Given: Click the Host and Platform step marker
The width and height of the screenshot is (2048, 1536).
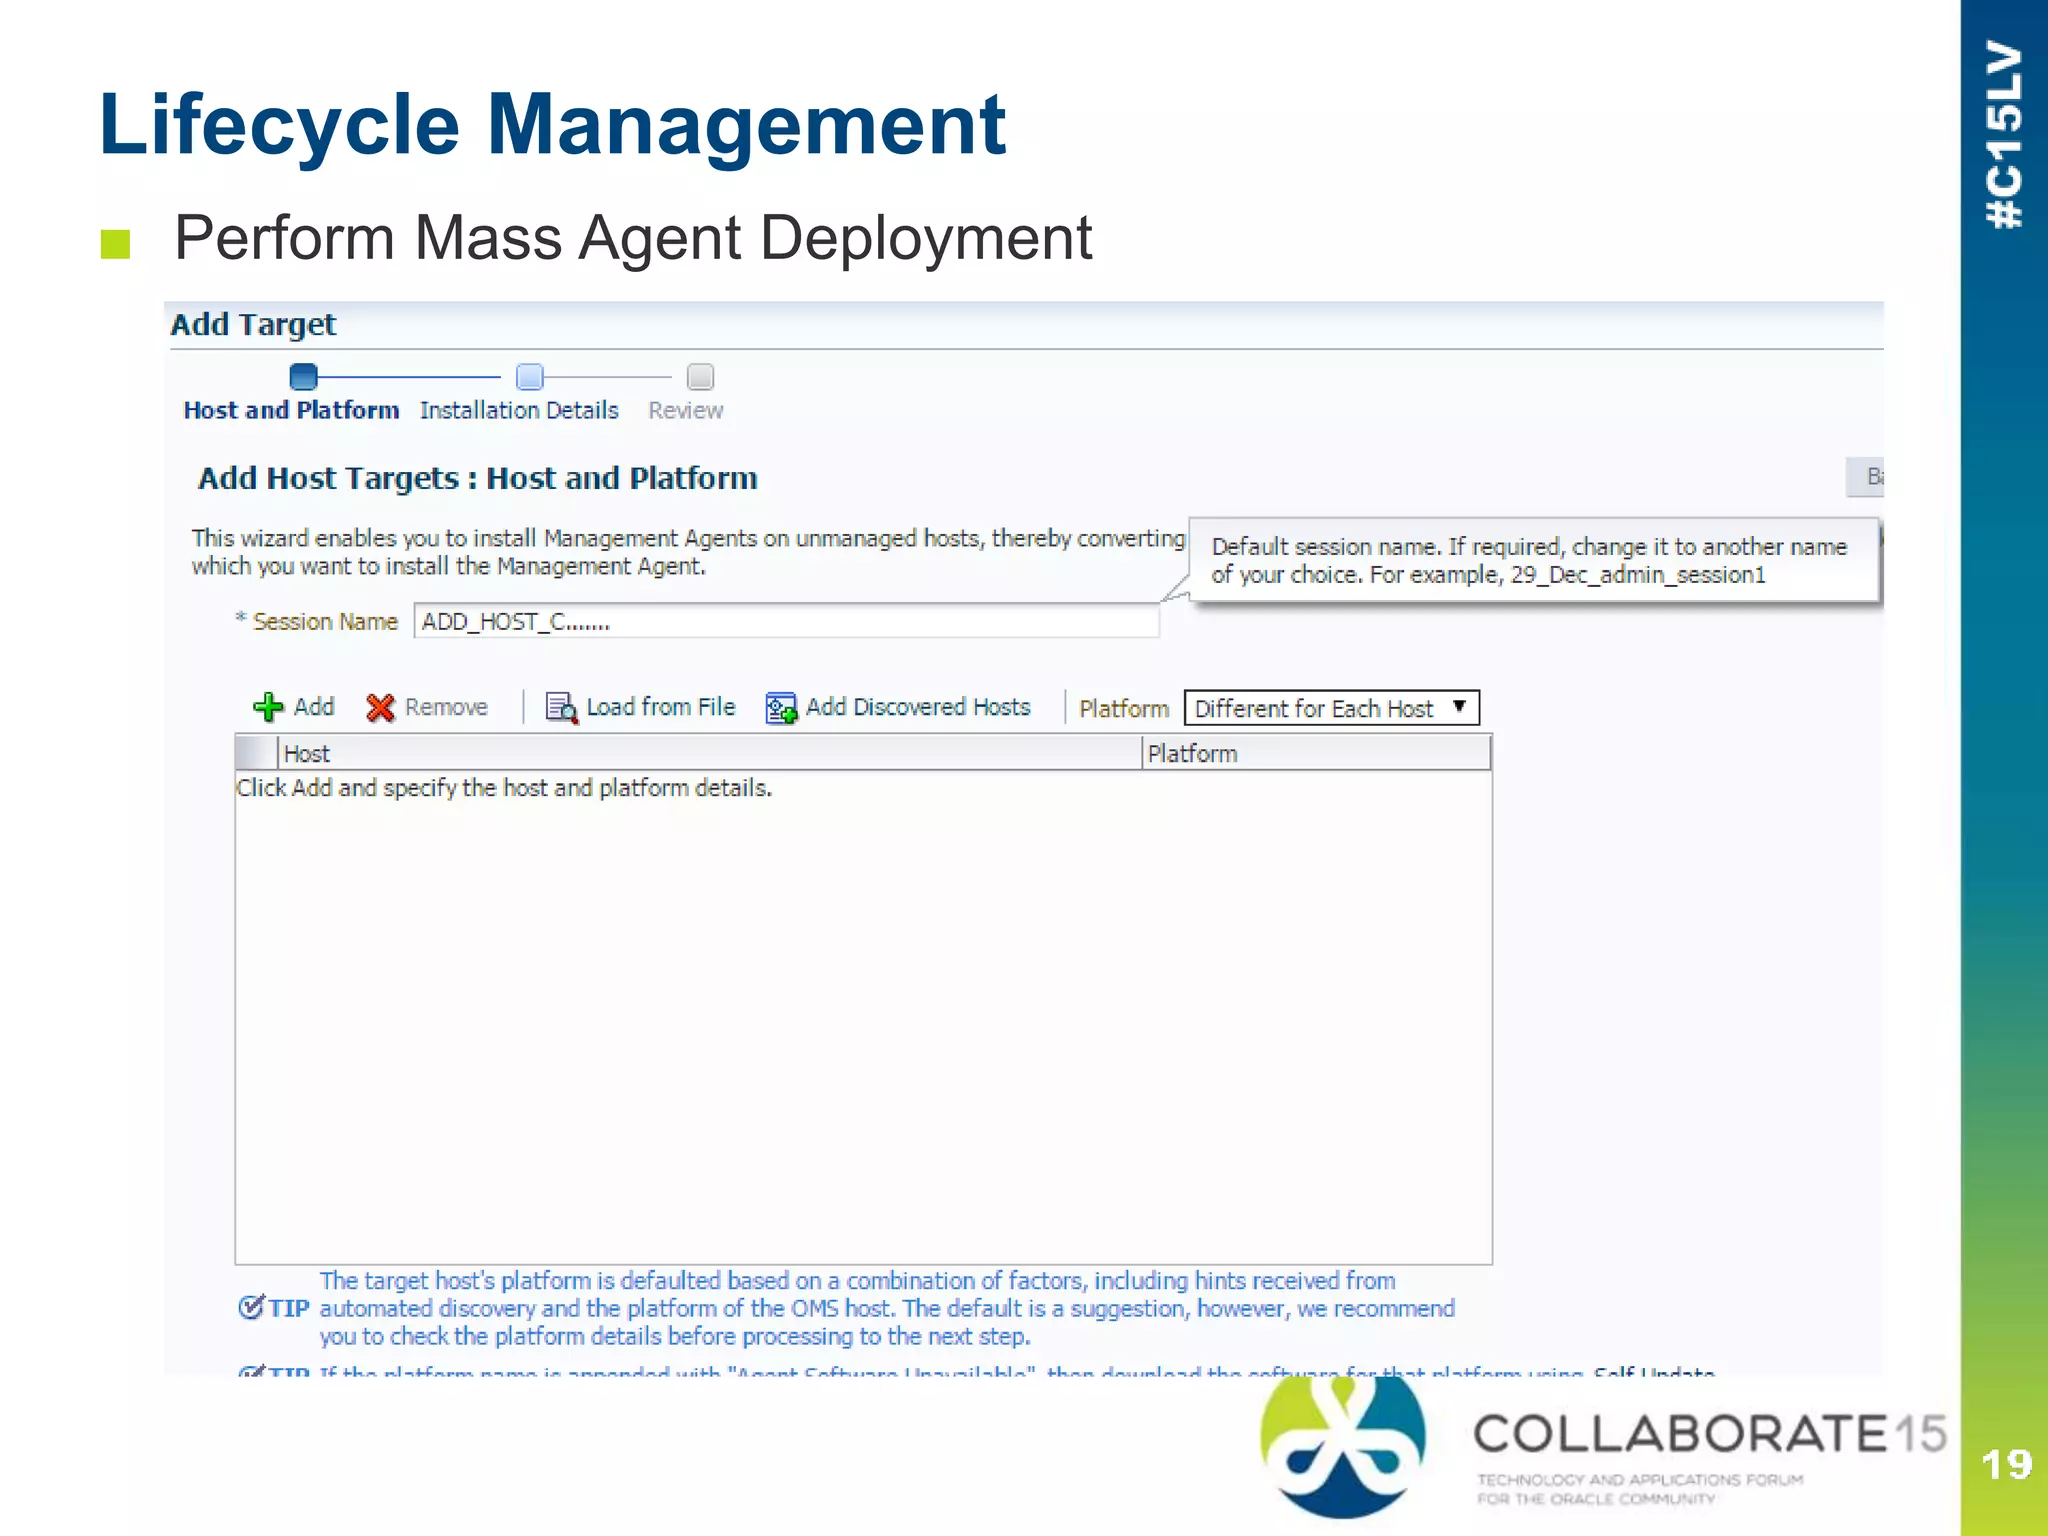Looking at the screenshot, I should click(x=303, y=377).
